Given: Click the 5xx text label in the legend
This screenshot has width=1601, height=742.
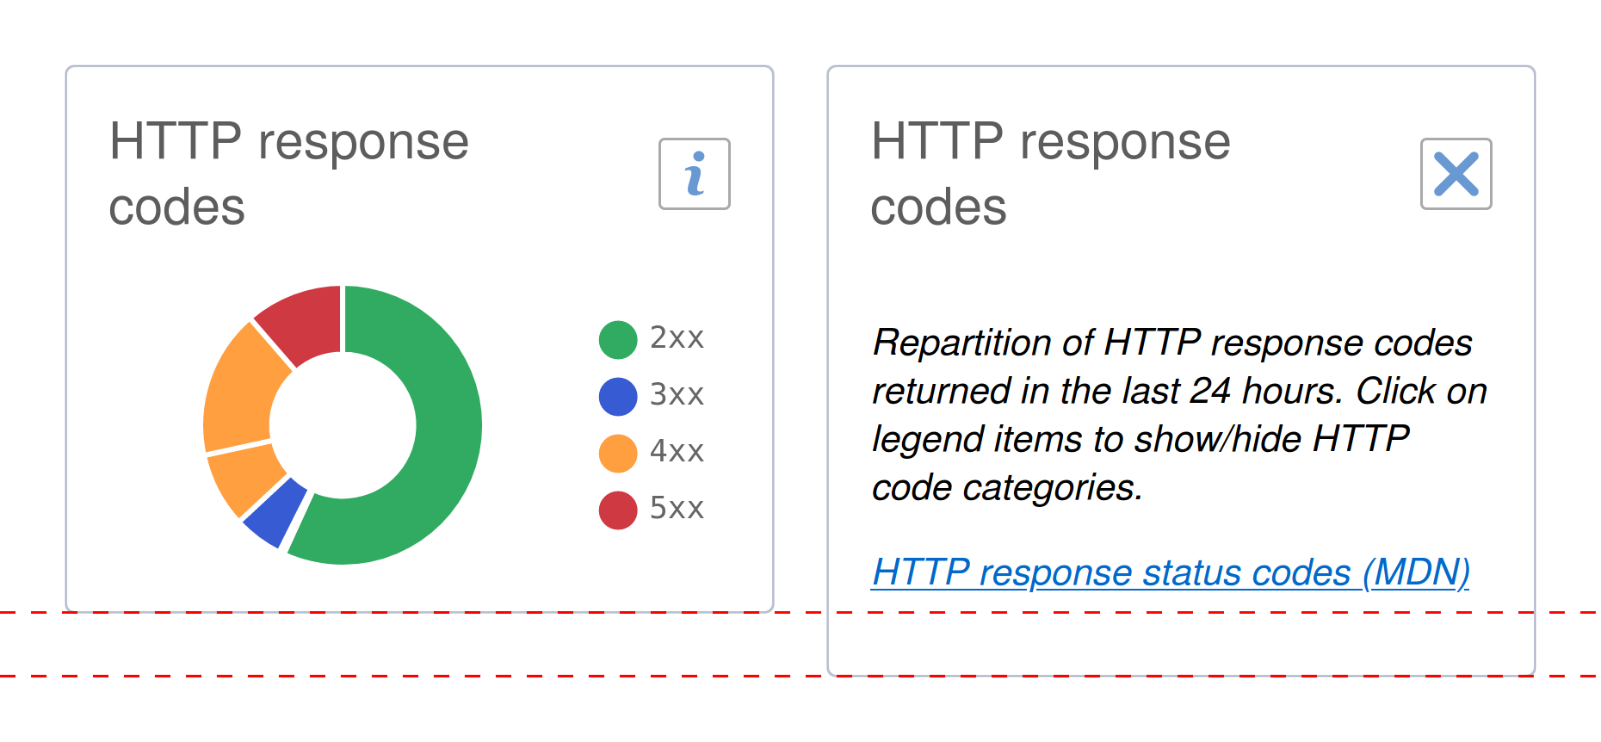Looking at the screenshot, I should pos(676,509).
